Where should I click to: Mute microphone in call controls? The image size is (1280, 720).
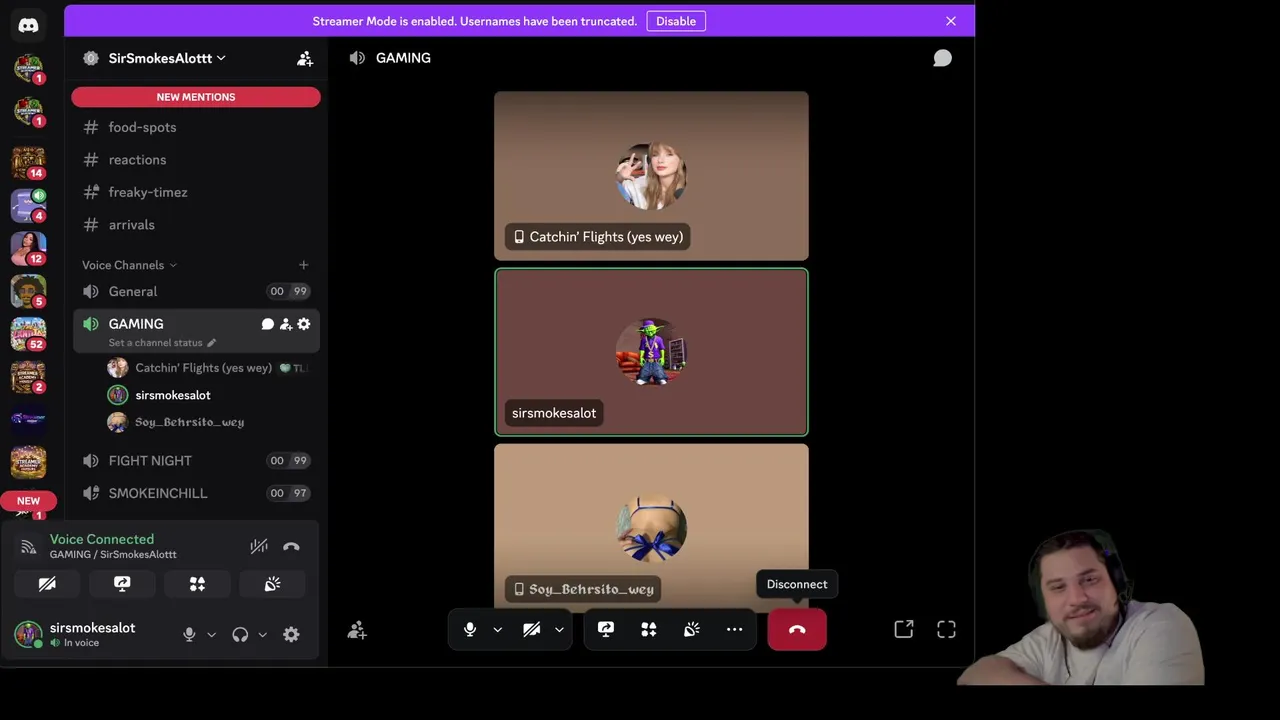tap(470, 629)
